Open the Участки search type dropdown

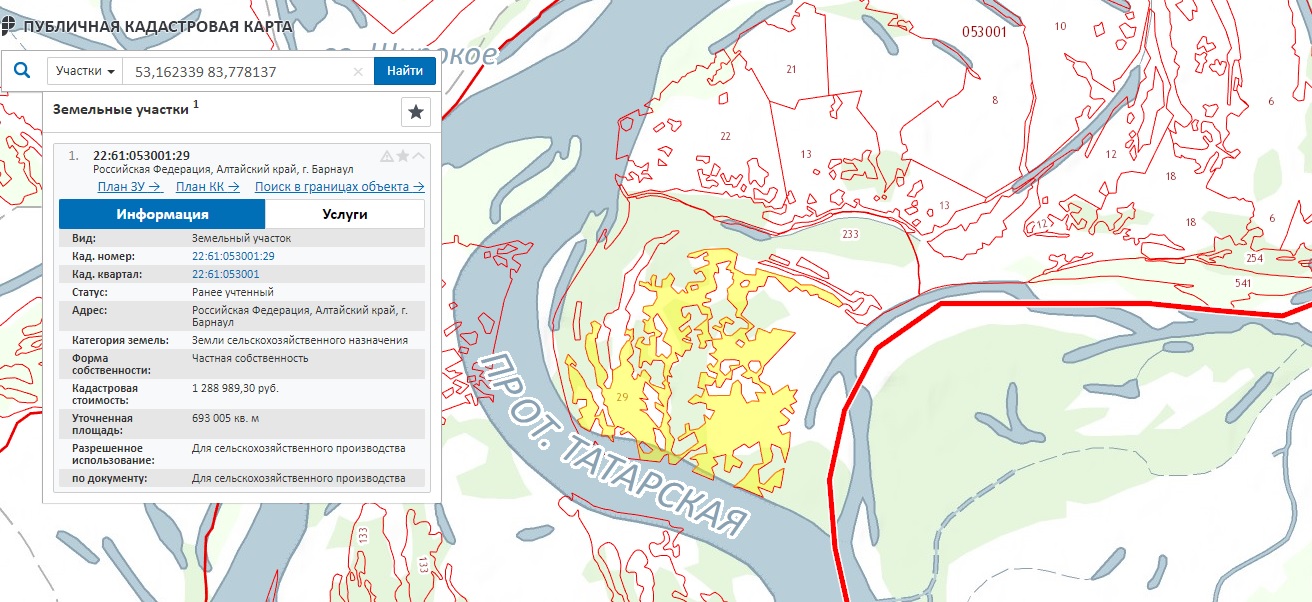[x=86, y=72]
